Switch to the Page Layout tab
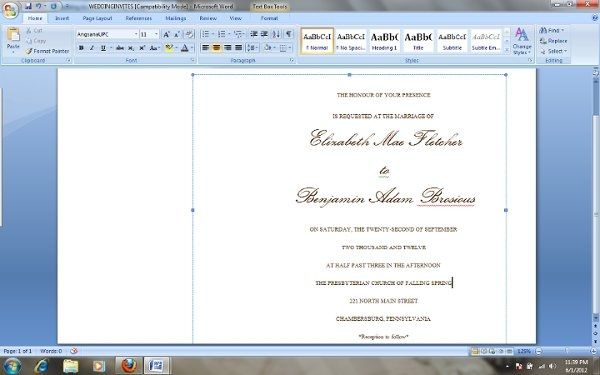This screenshot has width=600, height=375. tap(97, 18)
